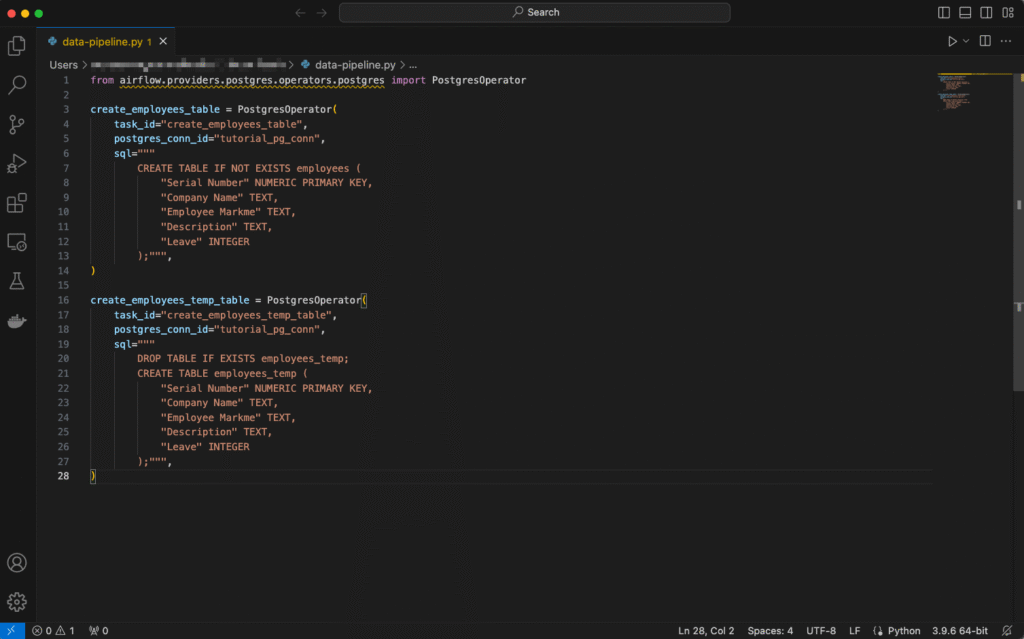
Task: Click the create_employees_temp_table variable name
Action: (x=170, y=300)
